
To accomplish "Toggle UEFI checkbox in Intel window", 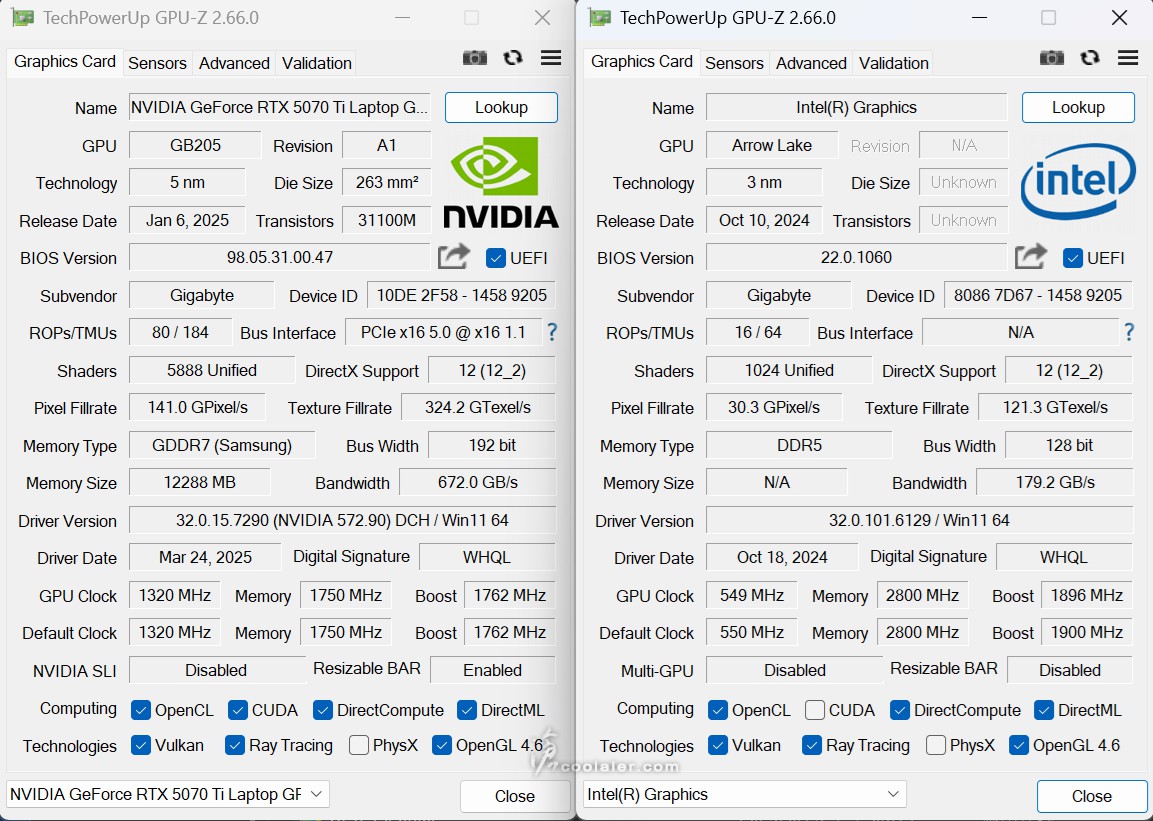I will [1073, 258].
